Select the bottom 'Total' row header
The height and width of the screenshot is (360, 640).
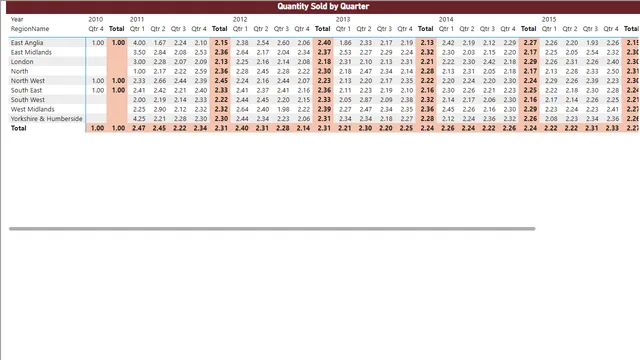[x=18, y=128]
